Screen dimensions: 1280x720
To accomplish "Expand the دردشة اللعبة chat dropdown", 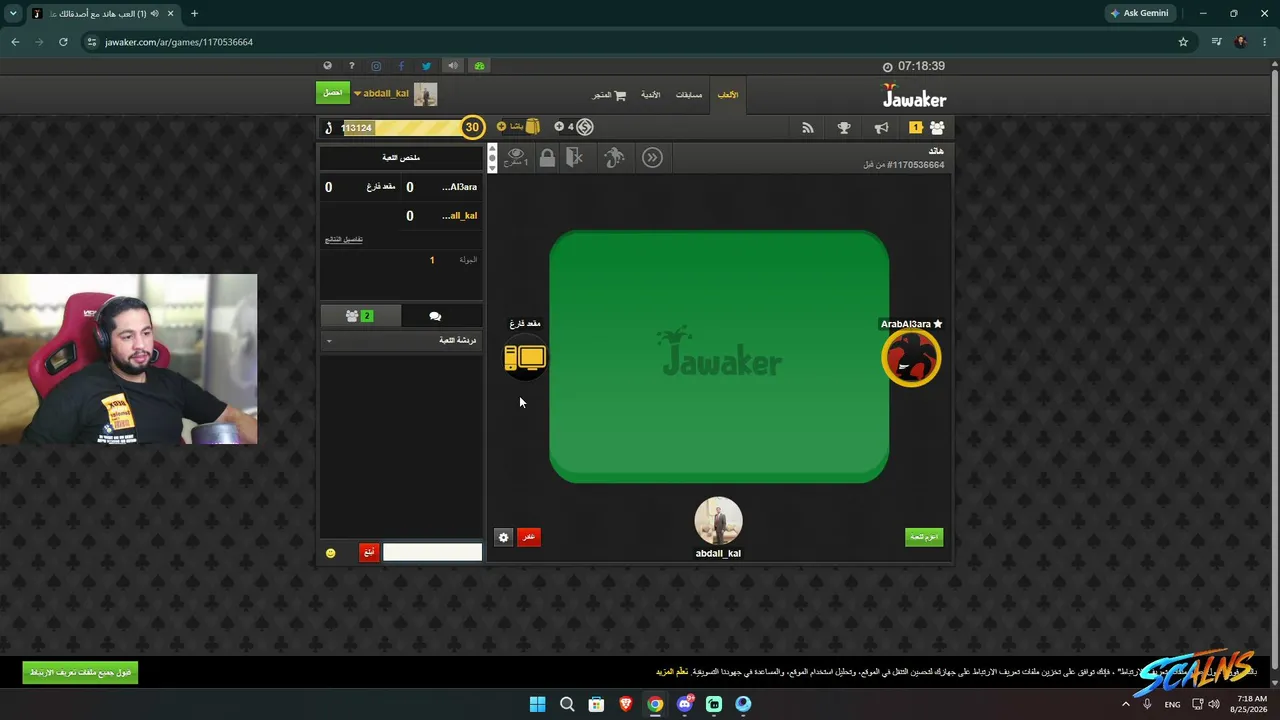I will [401, 341].
